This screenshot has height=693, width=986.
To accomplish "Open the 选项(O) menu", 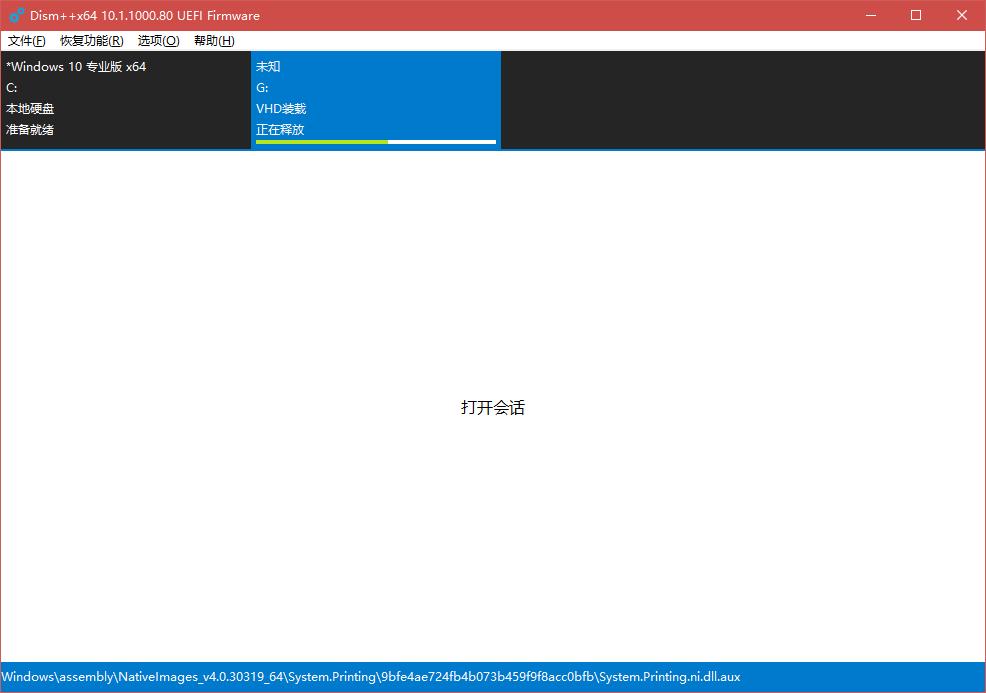I will click(x=158, y=41).
